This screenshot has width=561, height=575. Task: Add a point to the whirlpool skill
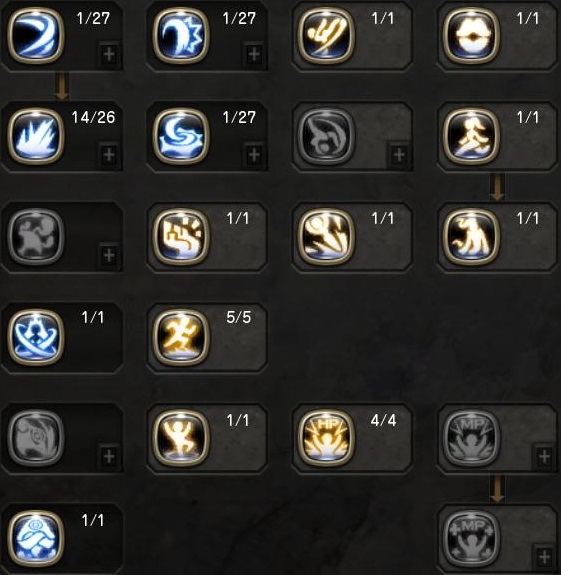pyautogui.click(x=254, y=155)
